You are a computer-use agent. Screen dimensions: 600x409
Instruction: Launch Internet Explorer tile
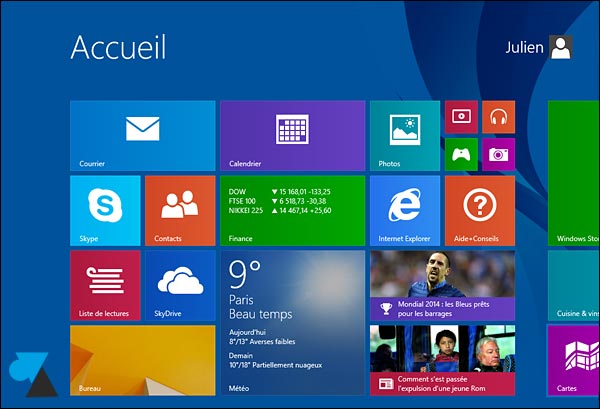405,210
